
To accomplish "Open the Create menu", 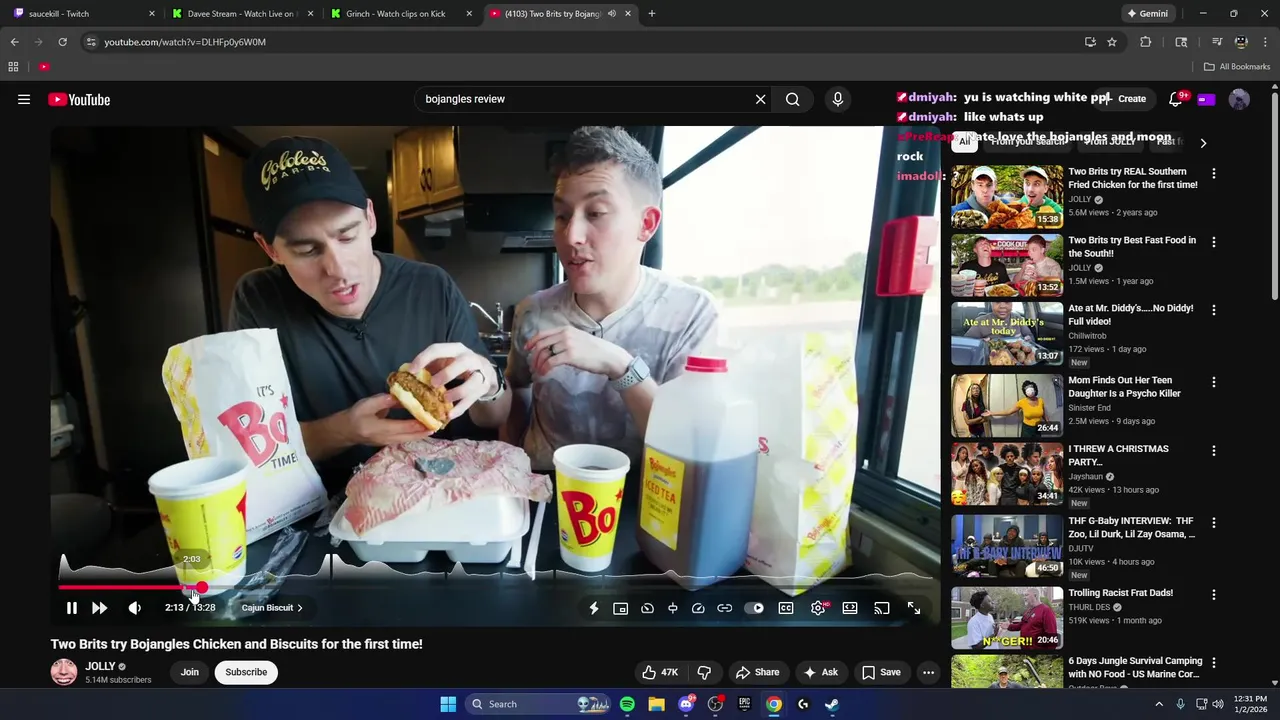I will 1125,99.
